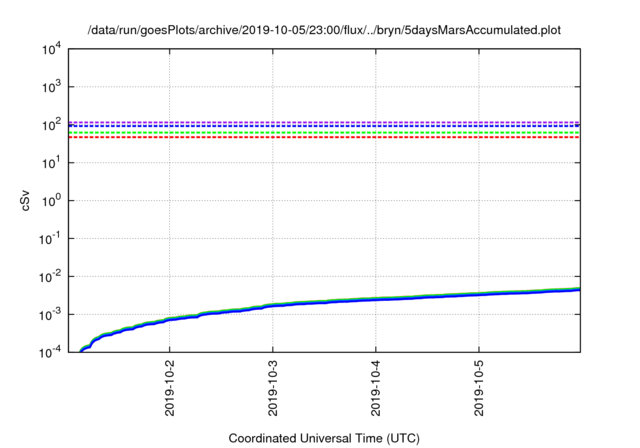This screenshot has width=640, height=448.
Task: Click the 2019-10-3 date tick label
Action: click(x=273, y=388)
